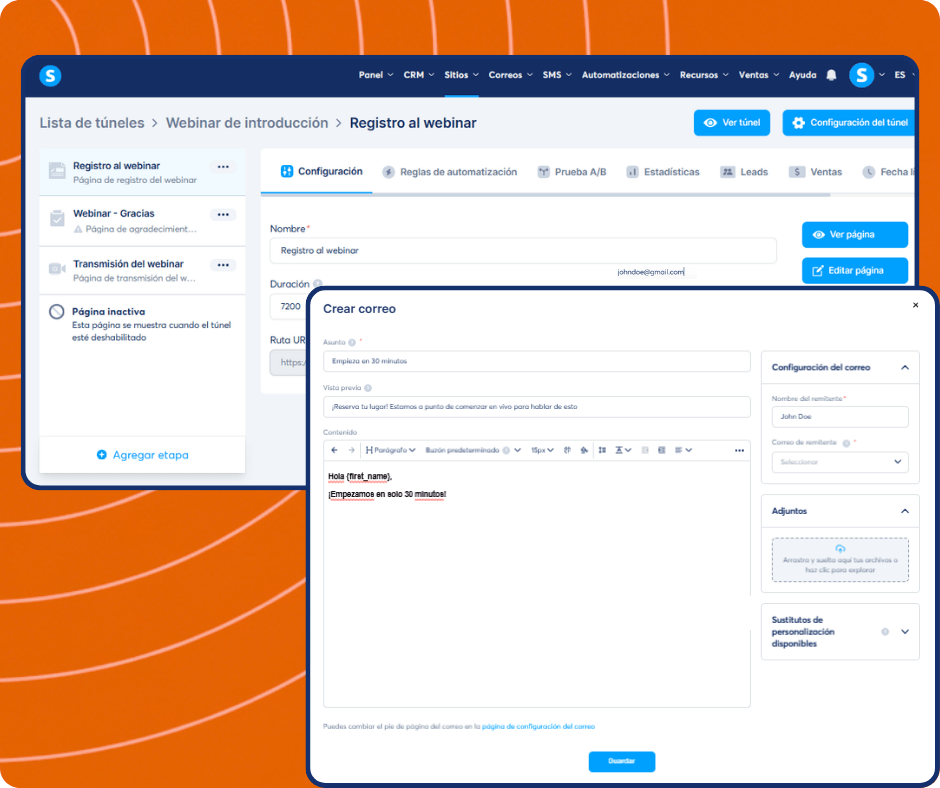Undo with the editor back arrow

tap(335, 450)
